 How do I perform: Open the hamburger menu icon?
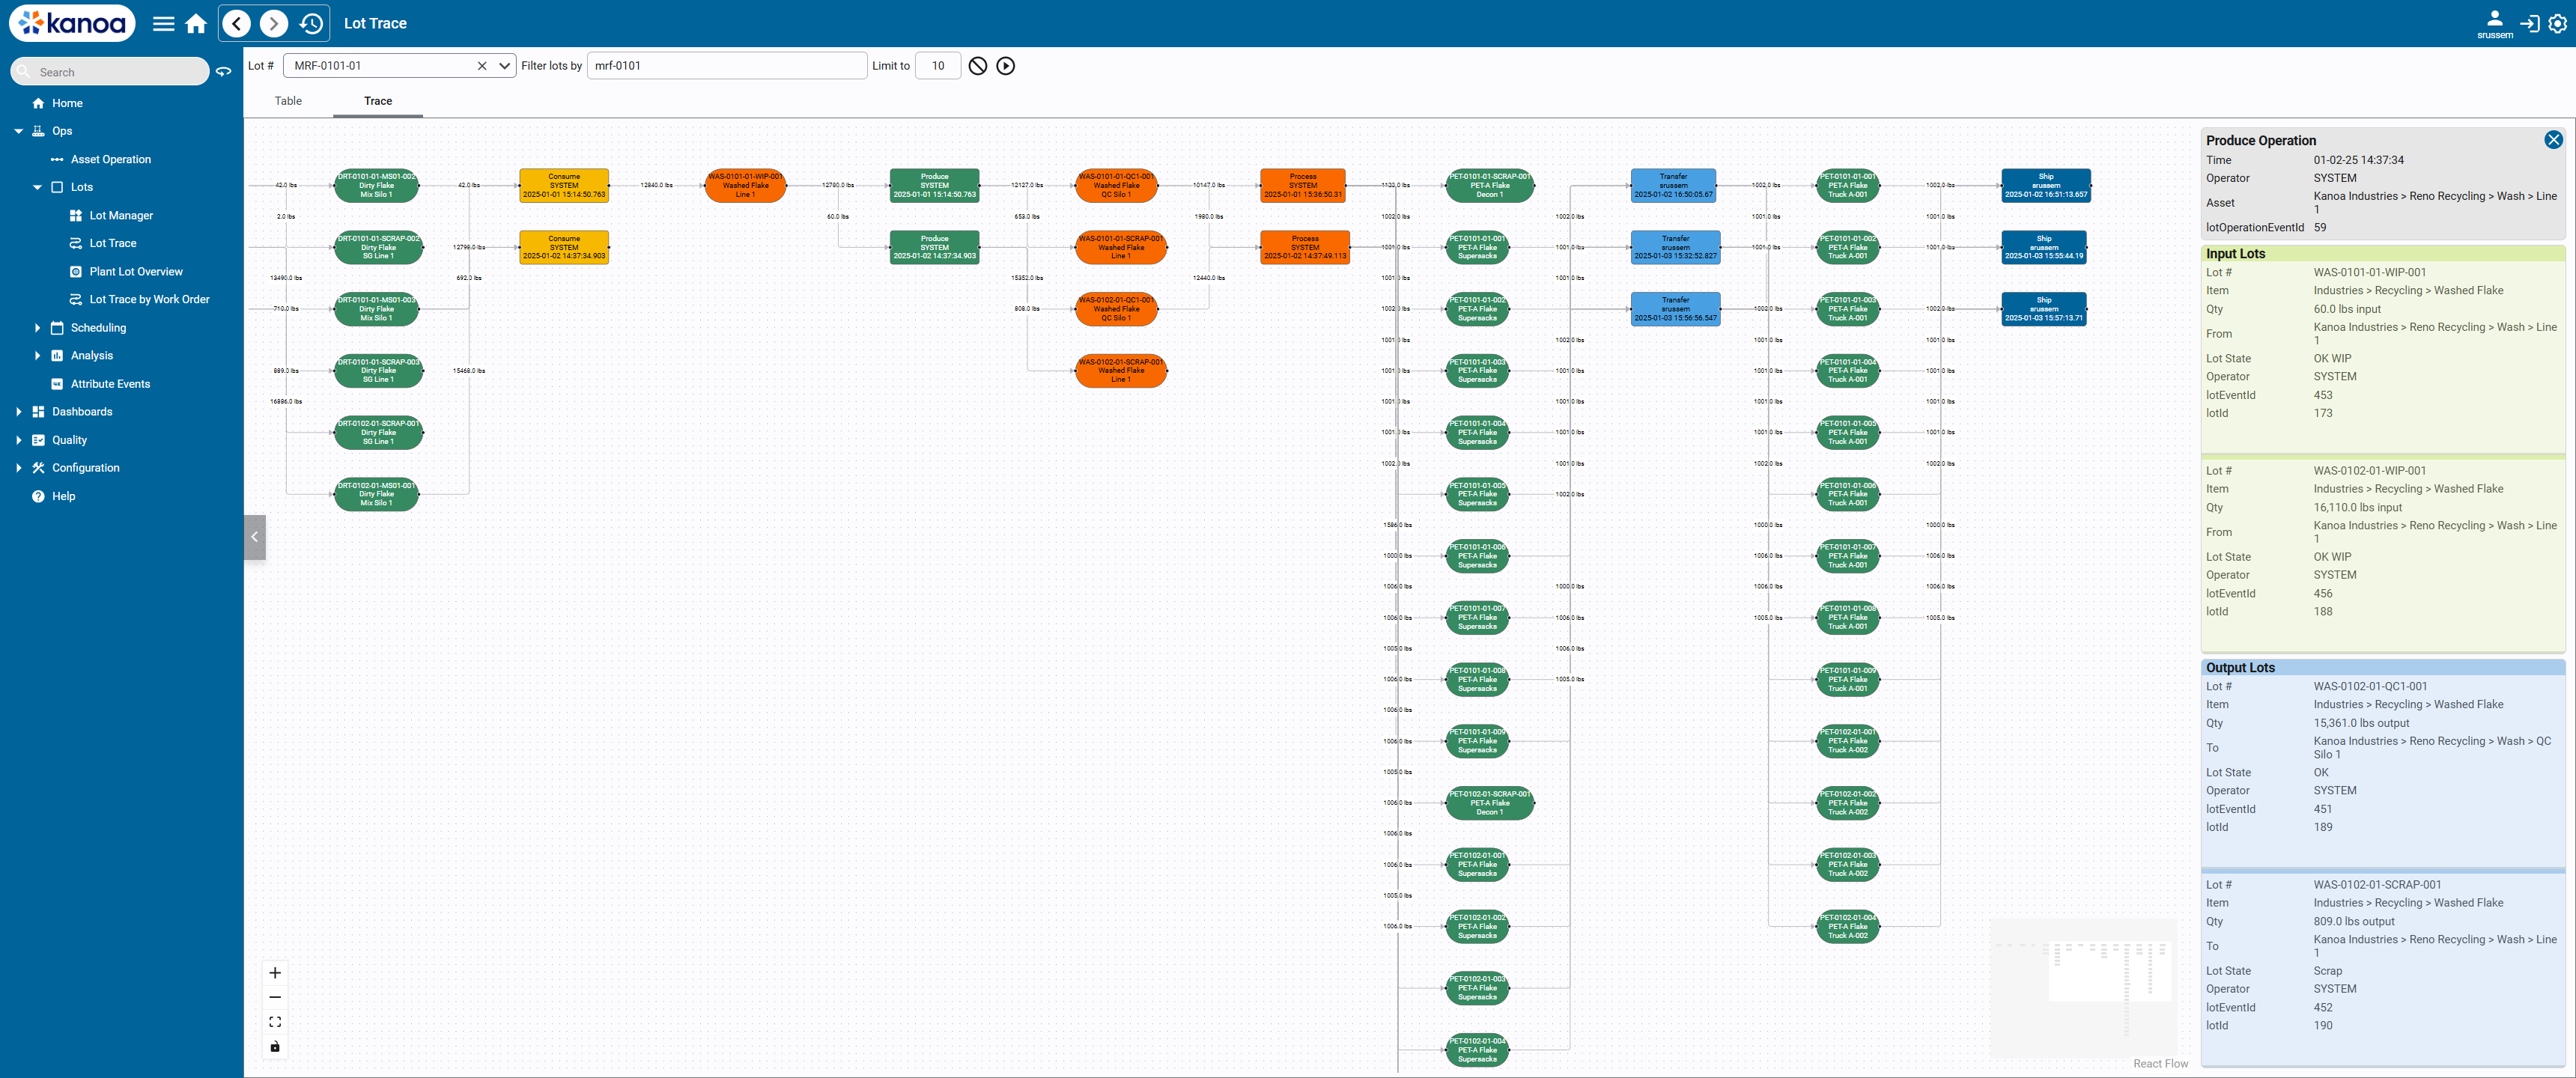coord(163,24)
